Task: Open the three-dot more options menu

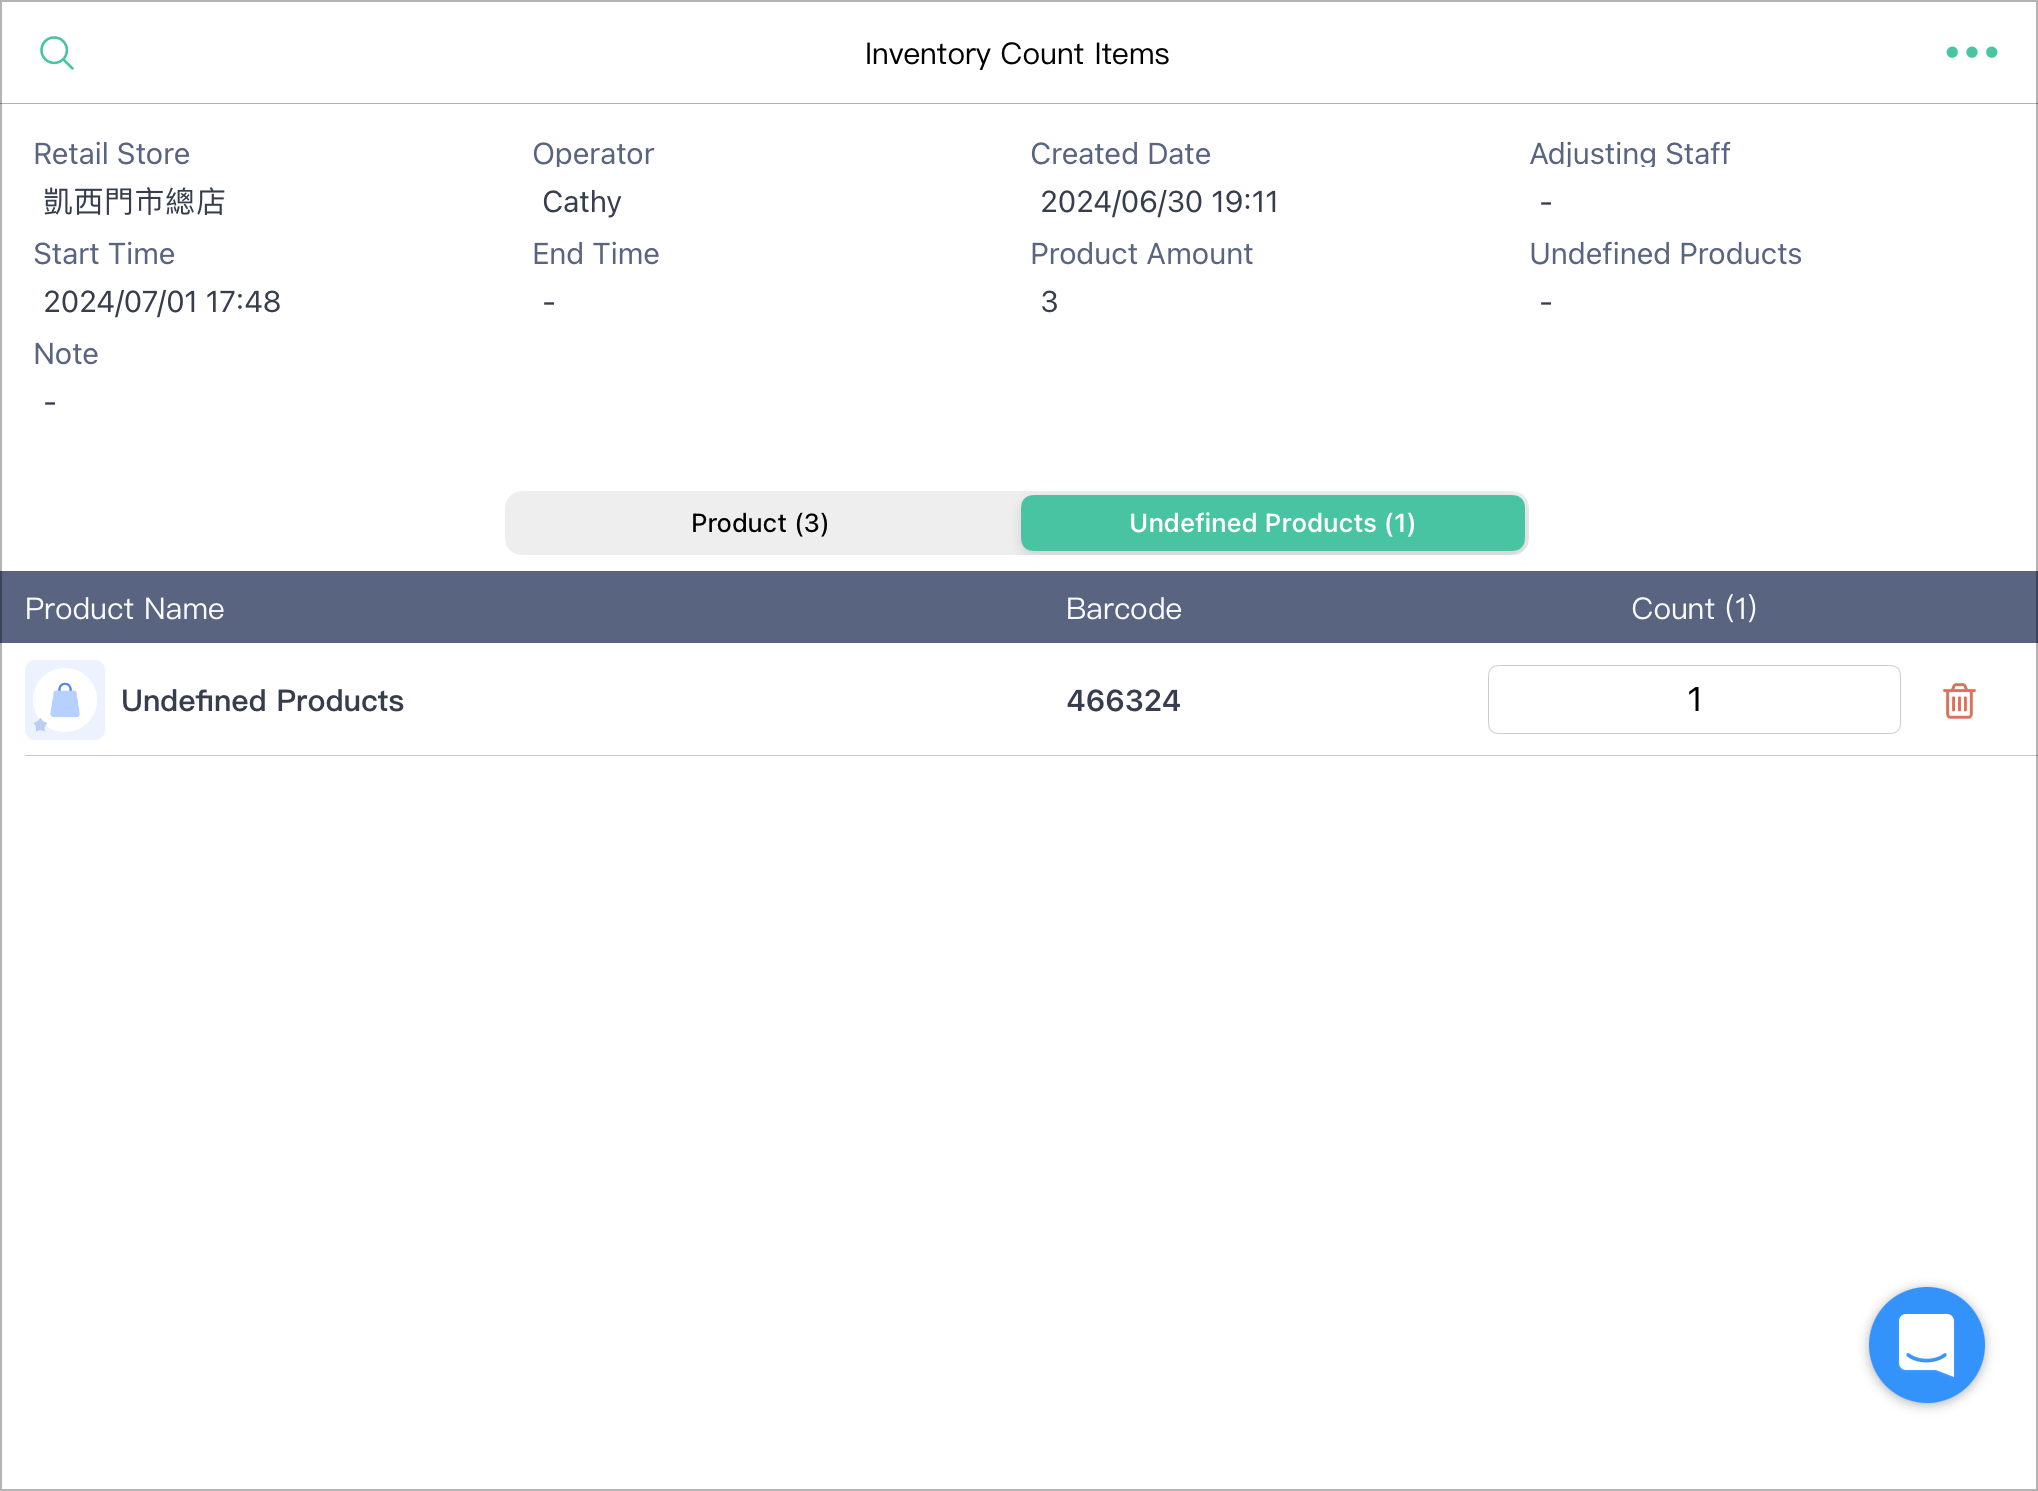Action: coord(1971,52)
